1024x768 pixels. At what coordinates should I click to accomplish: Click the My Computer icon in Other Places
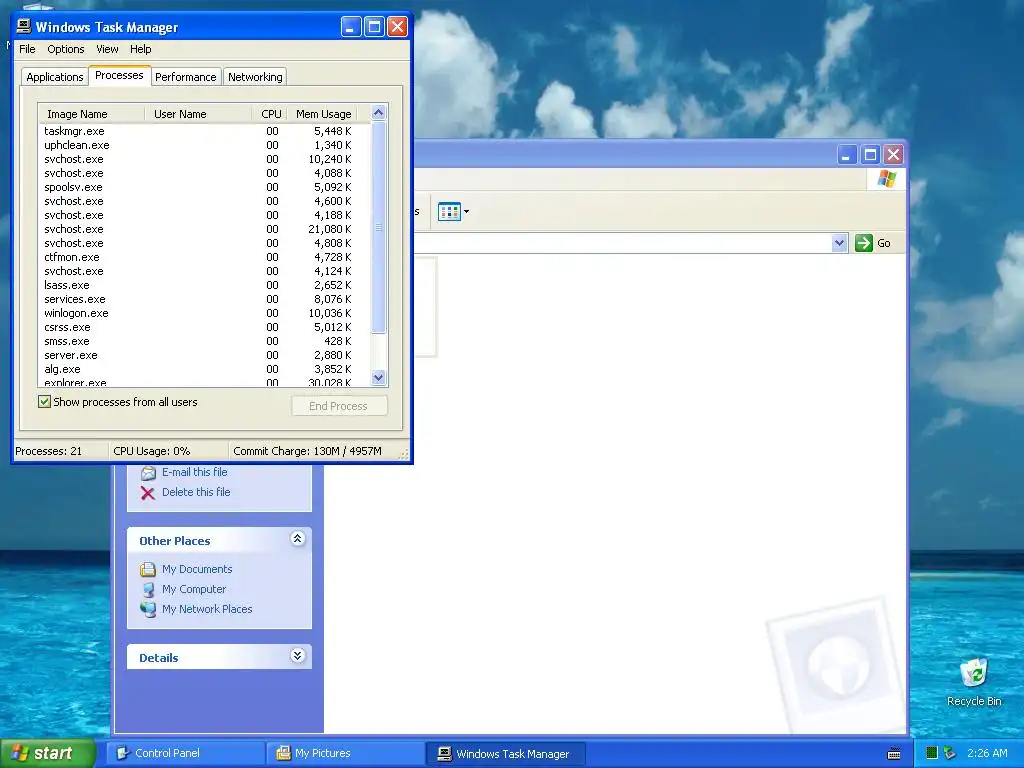[x=148, y=589]
